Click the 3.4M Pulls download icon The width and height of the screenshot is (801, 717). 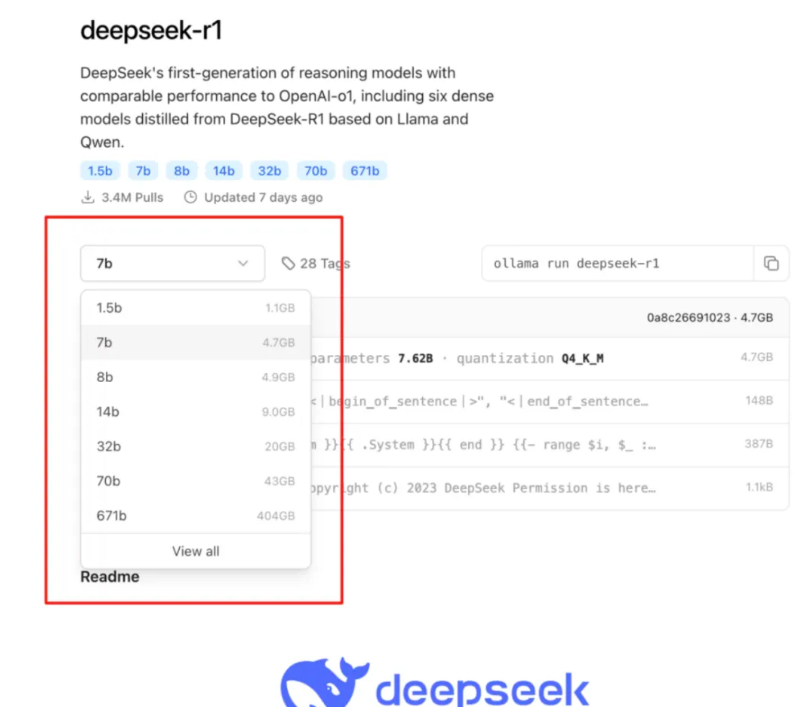(x=88, y=197)
